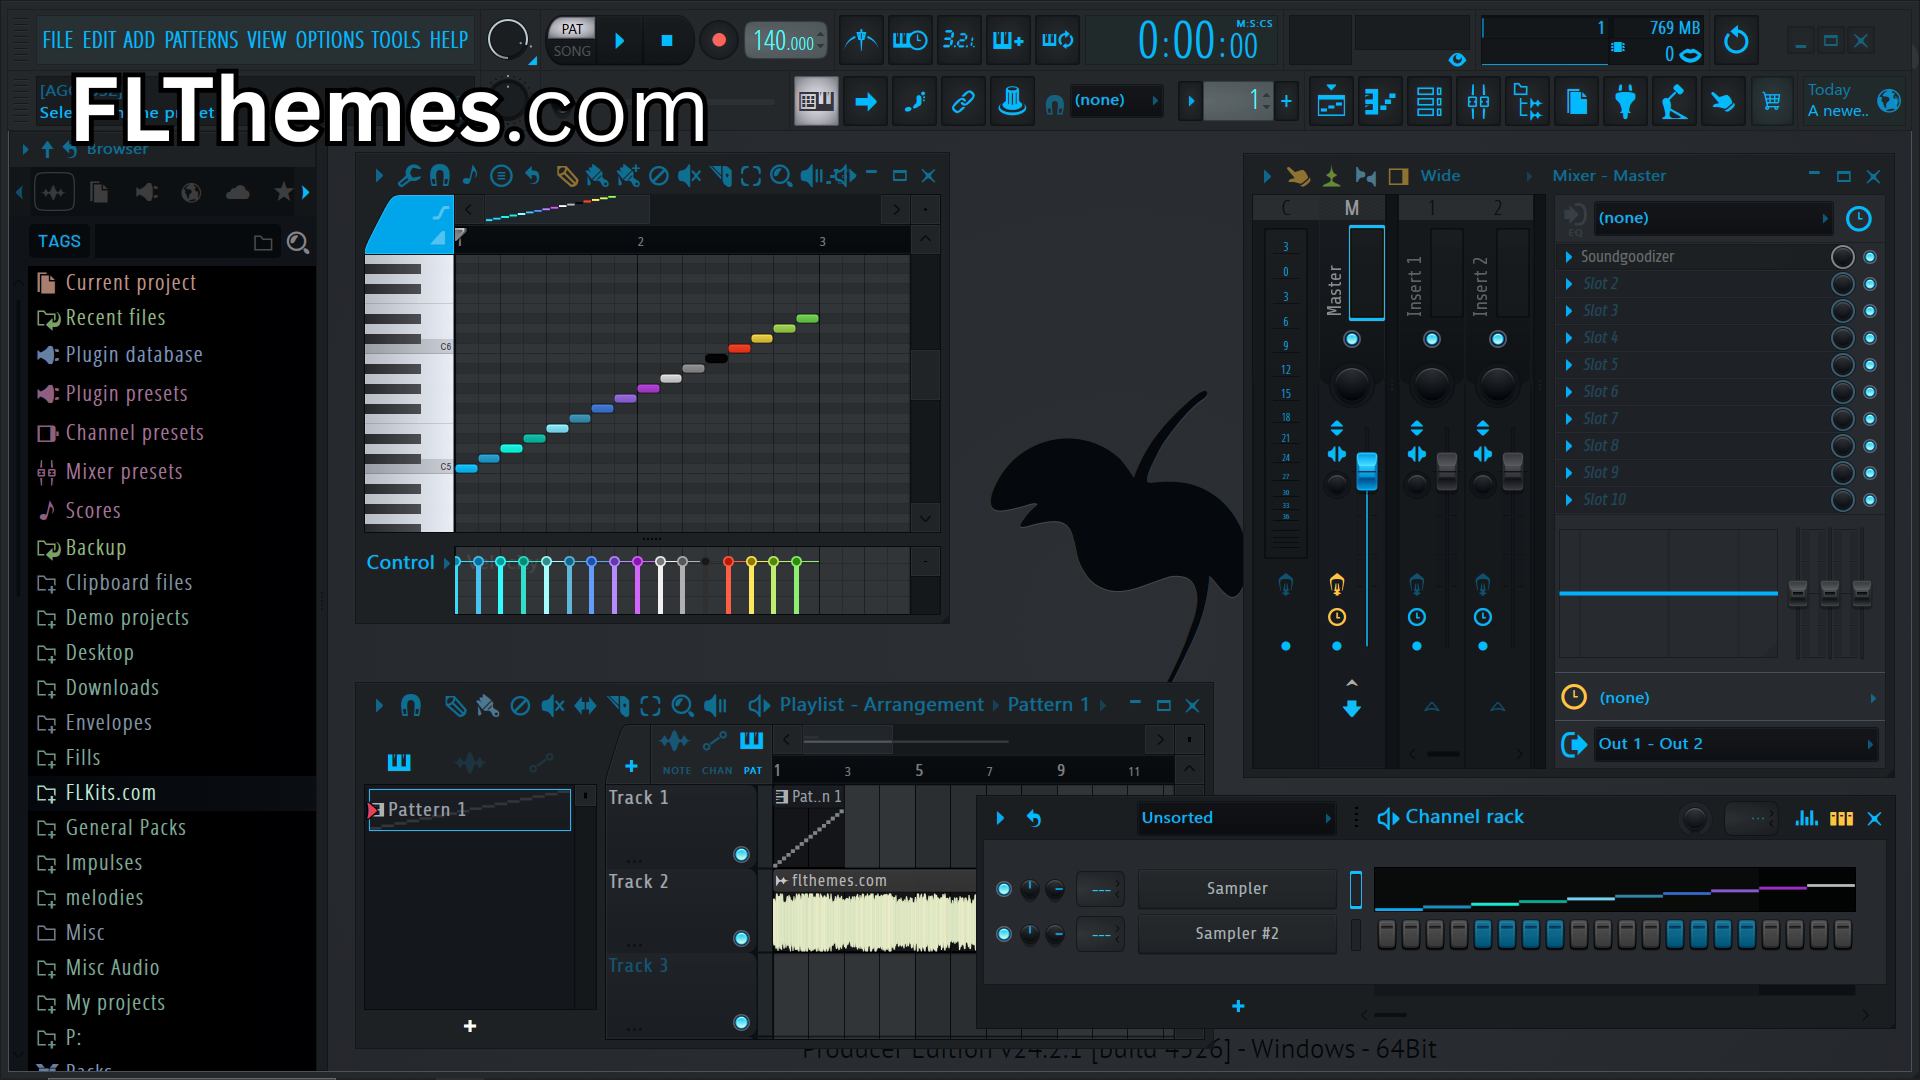Expand the Soundgoodizer slot arrow
Viewport: 1920px width, 1080px height.
1569,257
